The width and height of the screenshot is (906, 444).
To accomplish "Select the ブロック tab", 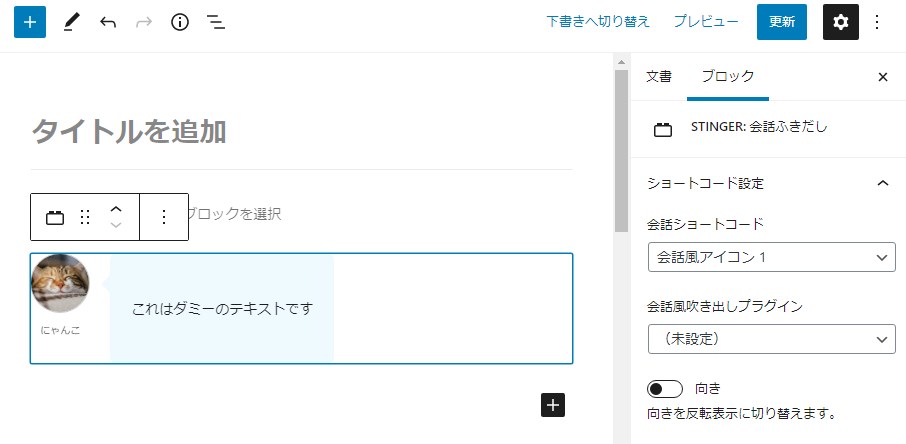I will [727, 76].
